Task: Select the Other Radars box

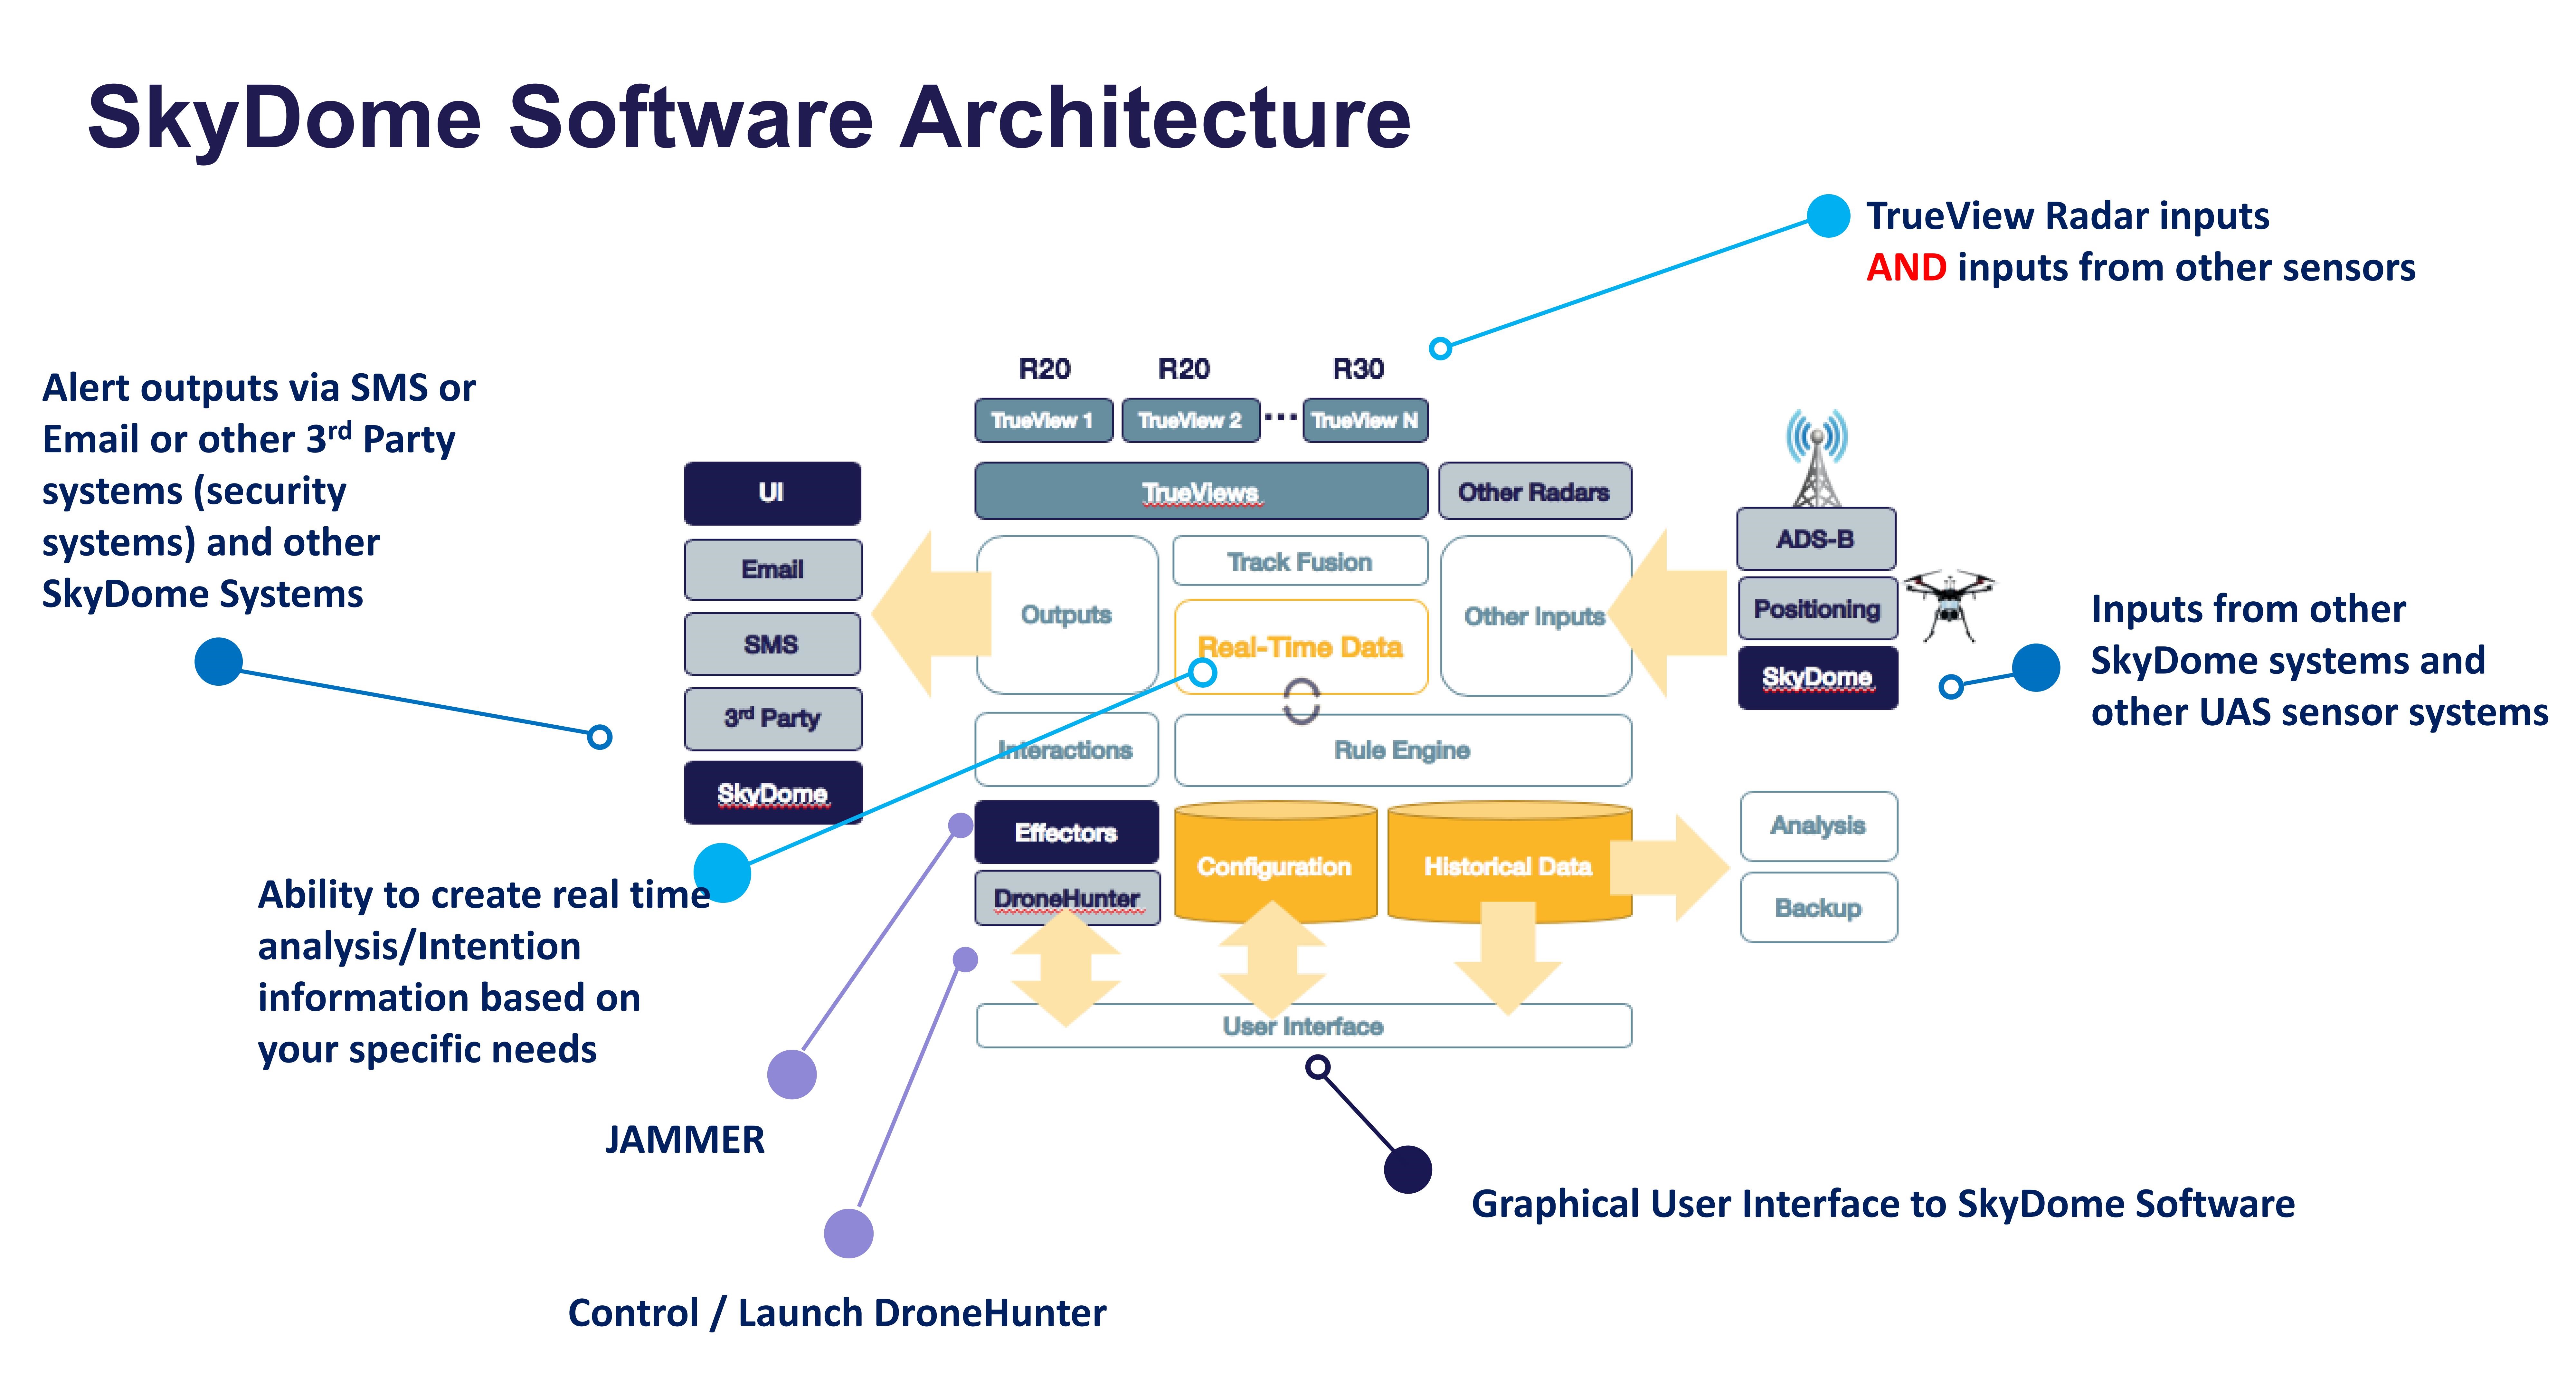Action: (1535, 491)
